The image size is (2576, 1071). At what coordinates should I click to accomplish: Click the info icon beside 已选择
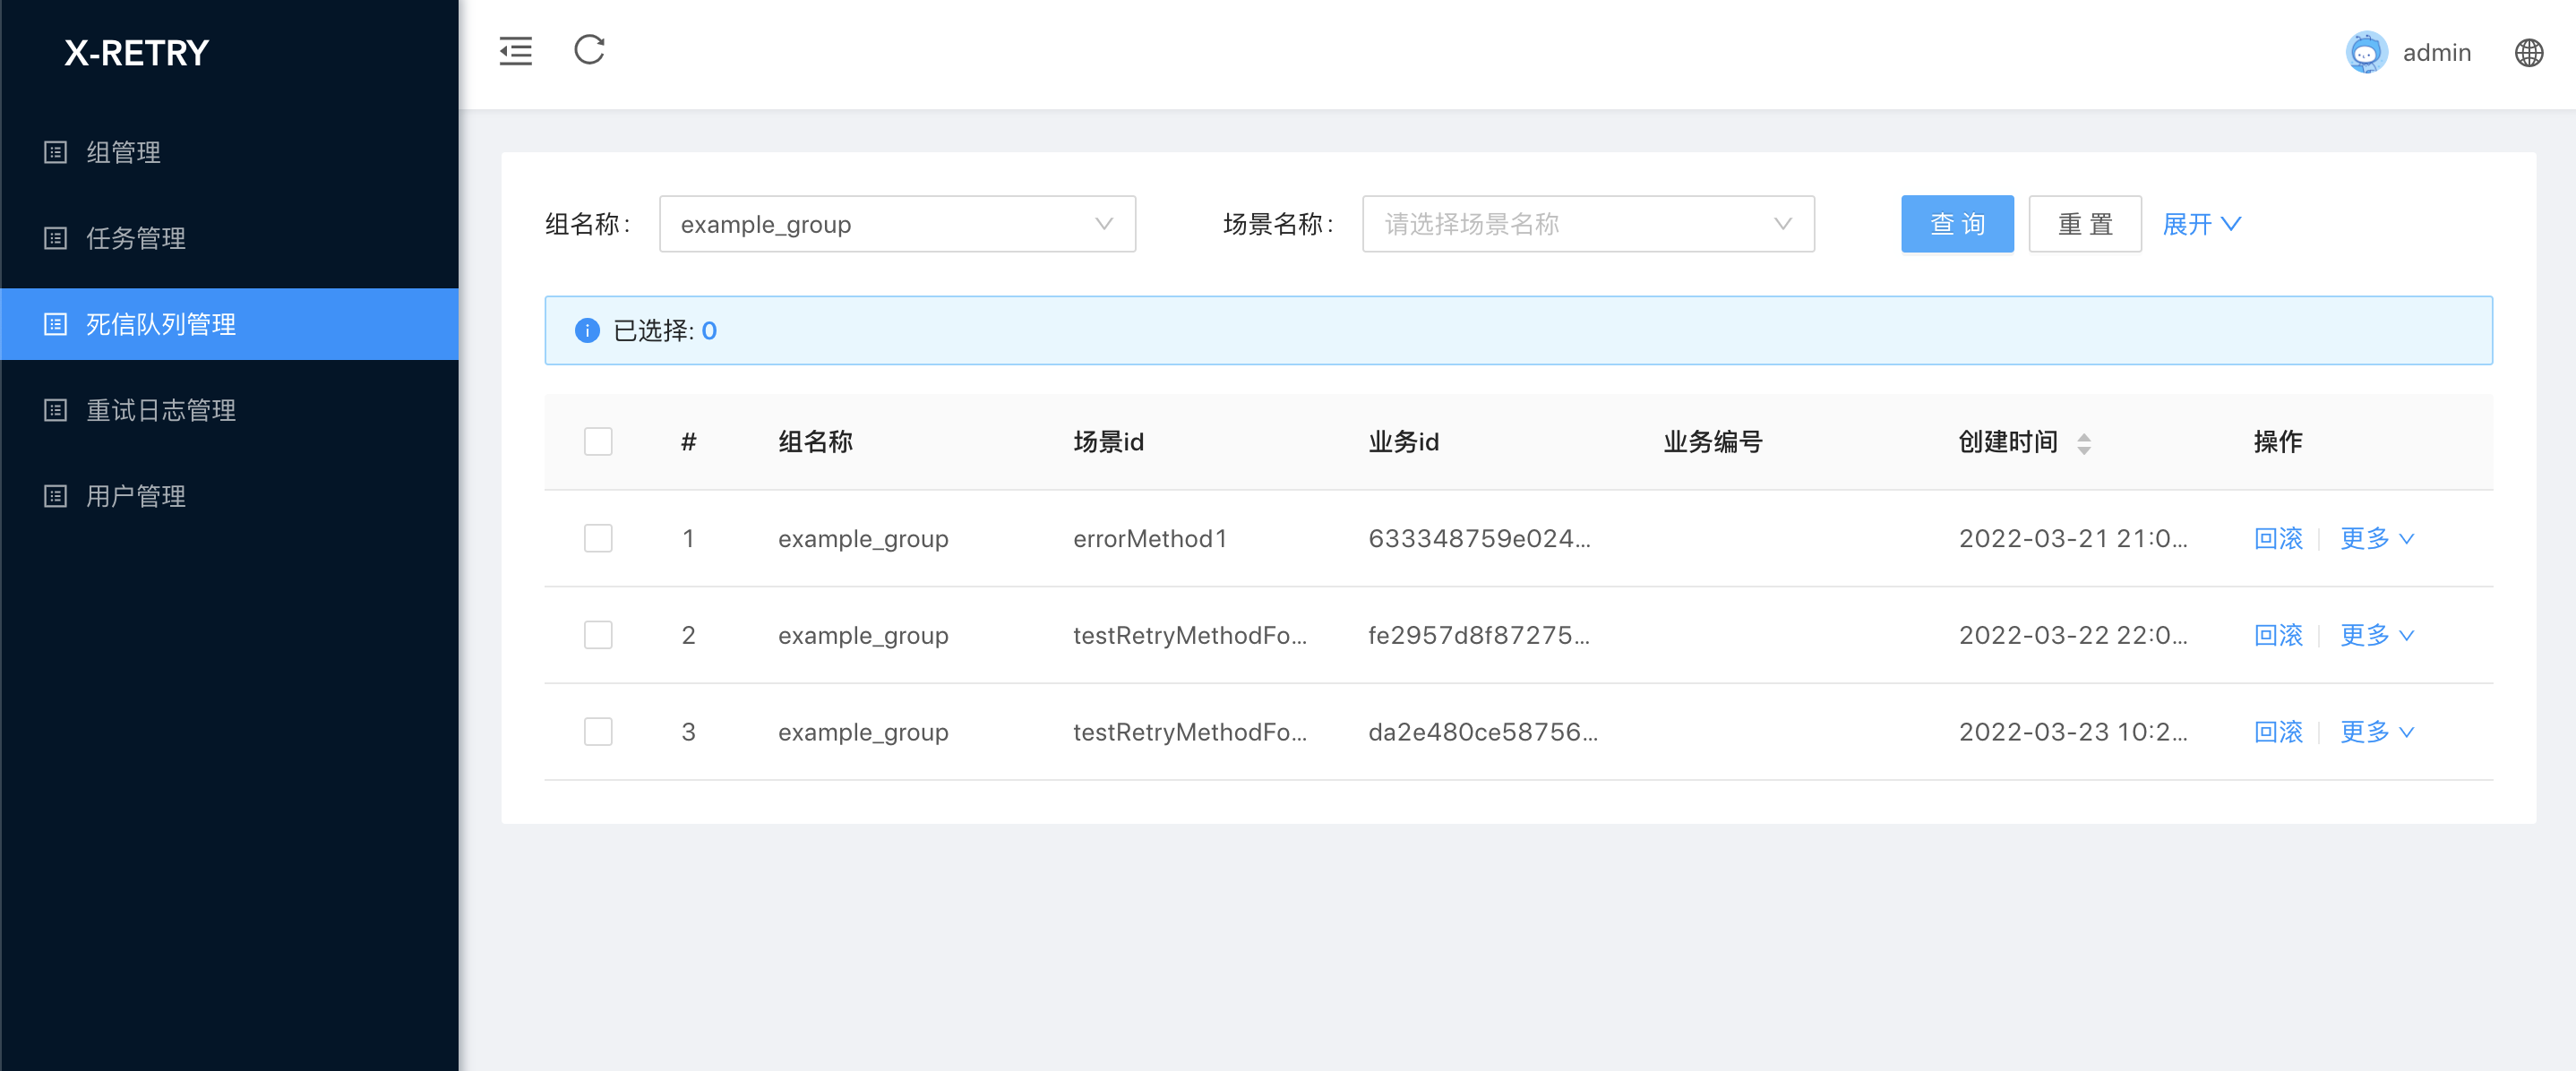(587, 330)
